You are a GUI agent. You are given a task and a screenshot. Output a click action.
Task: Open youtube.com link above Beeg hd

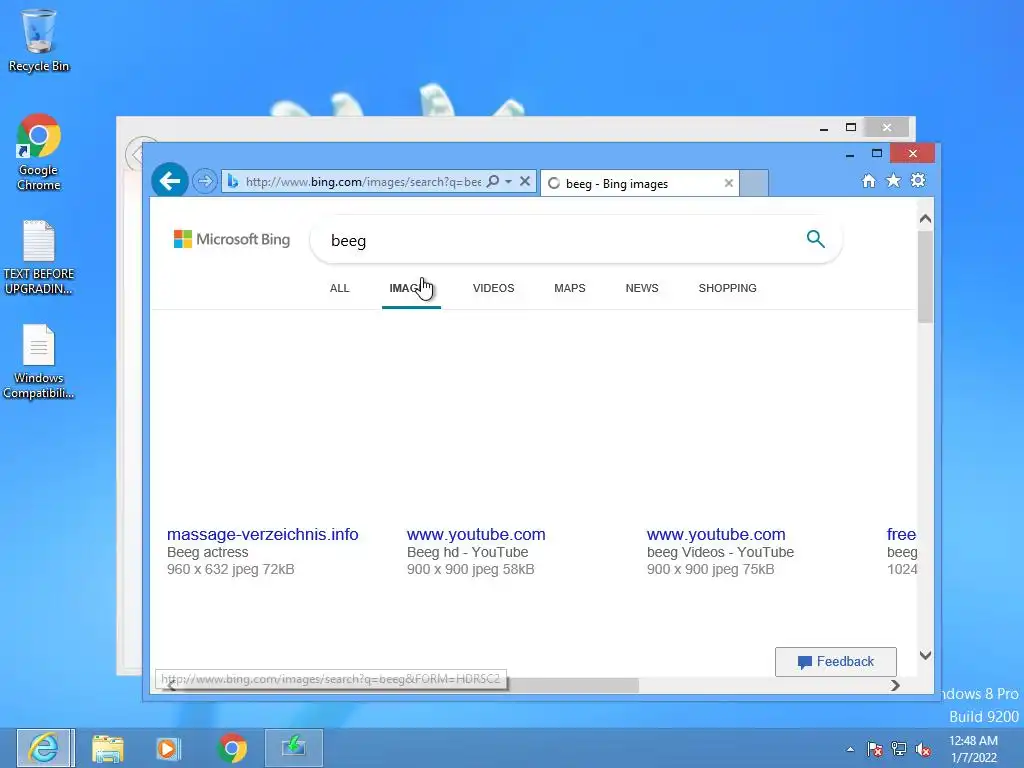[476, 534]
